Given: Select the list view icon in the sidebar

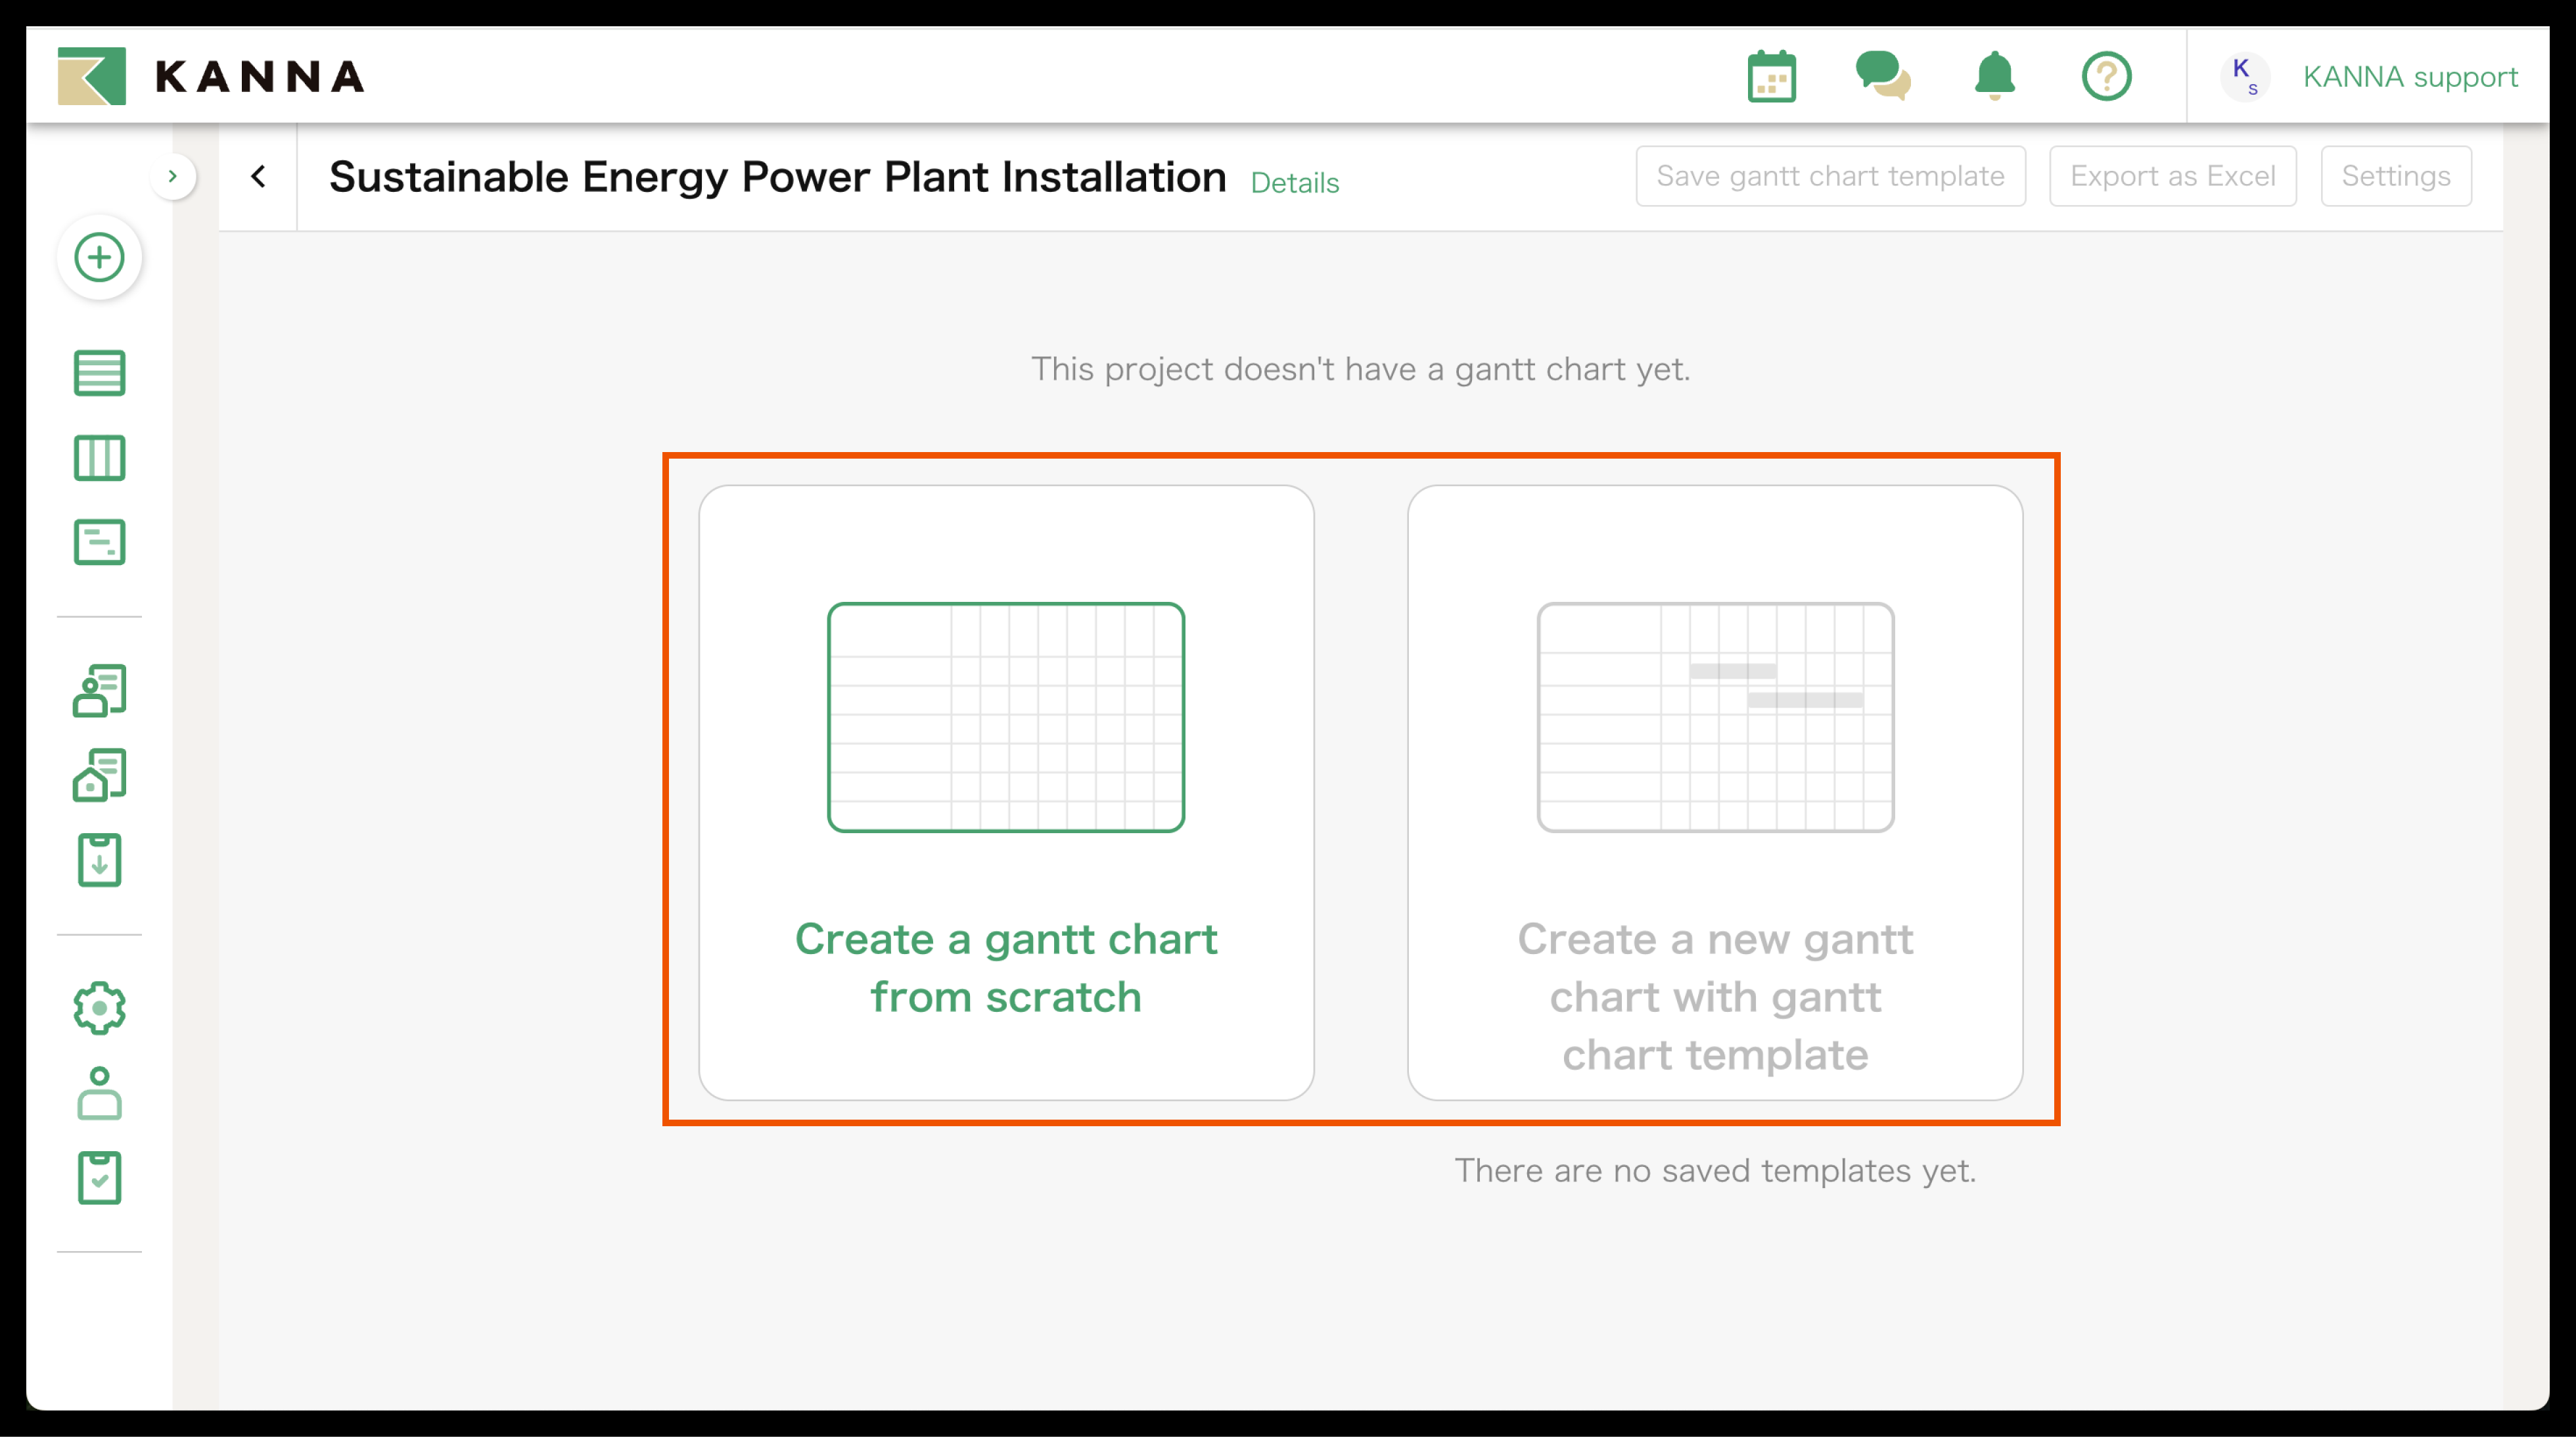Looking at the screenshot, I should [99, 373].
